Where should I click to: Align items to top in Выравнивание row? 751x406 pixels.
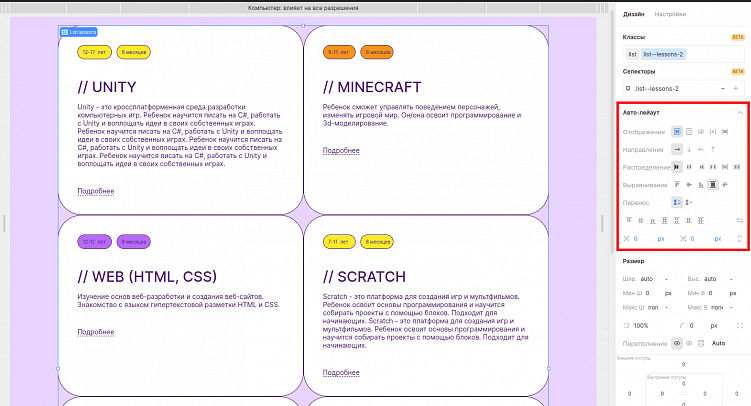677,185
